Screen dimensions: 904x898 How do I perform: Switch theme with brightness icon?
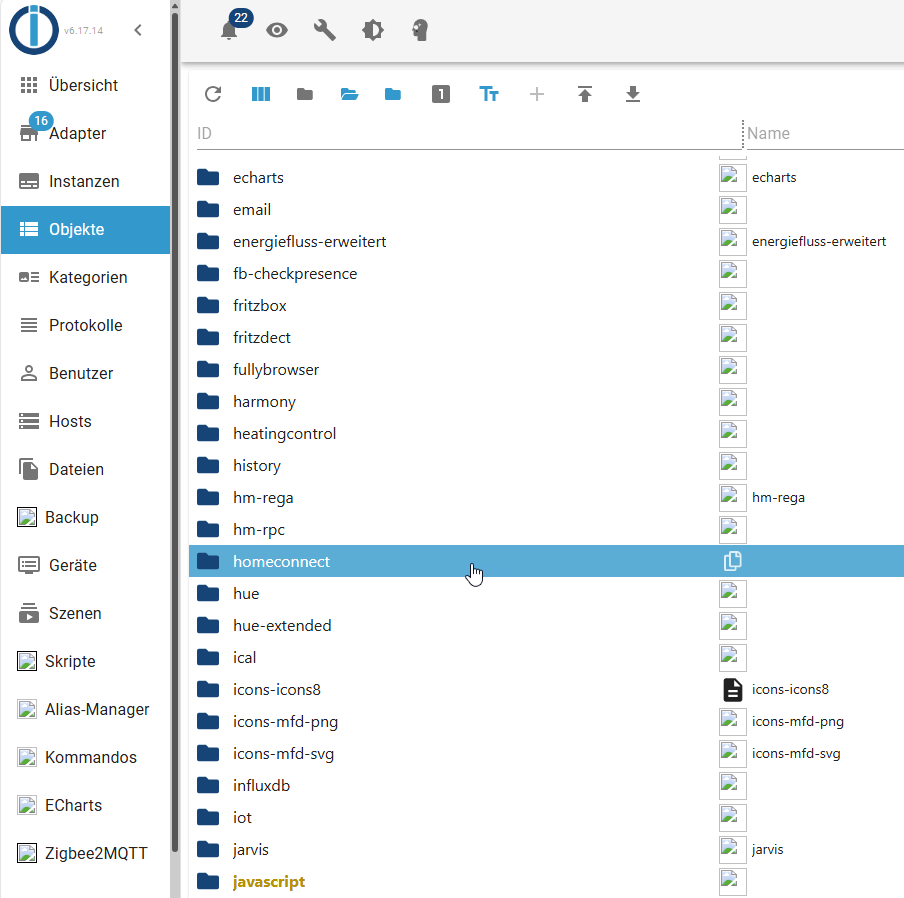tap(372, 30)
